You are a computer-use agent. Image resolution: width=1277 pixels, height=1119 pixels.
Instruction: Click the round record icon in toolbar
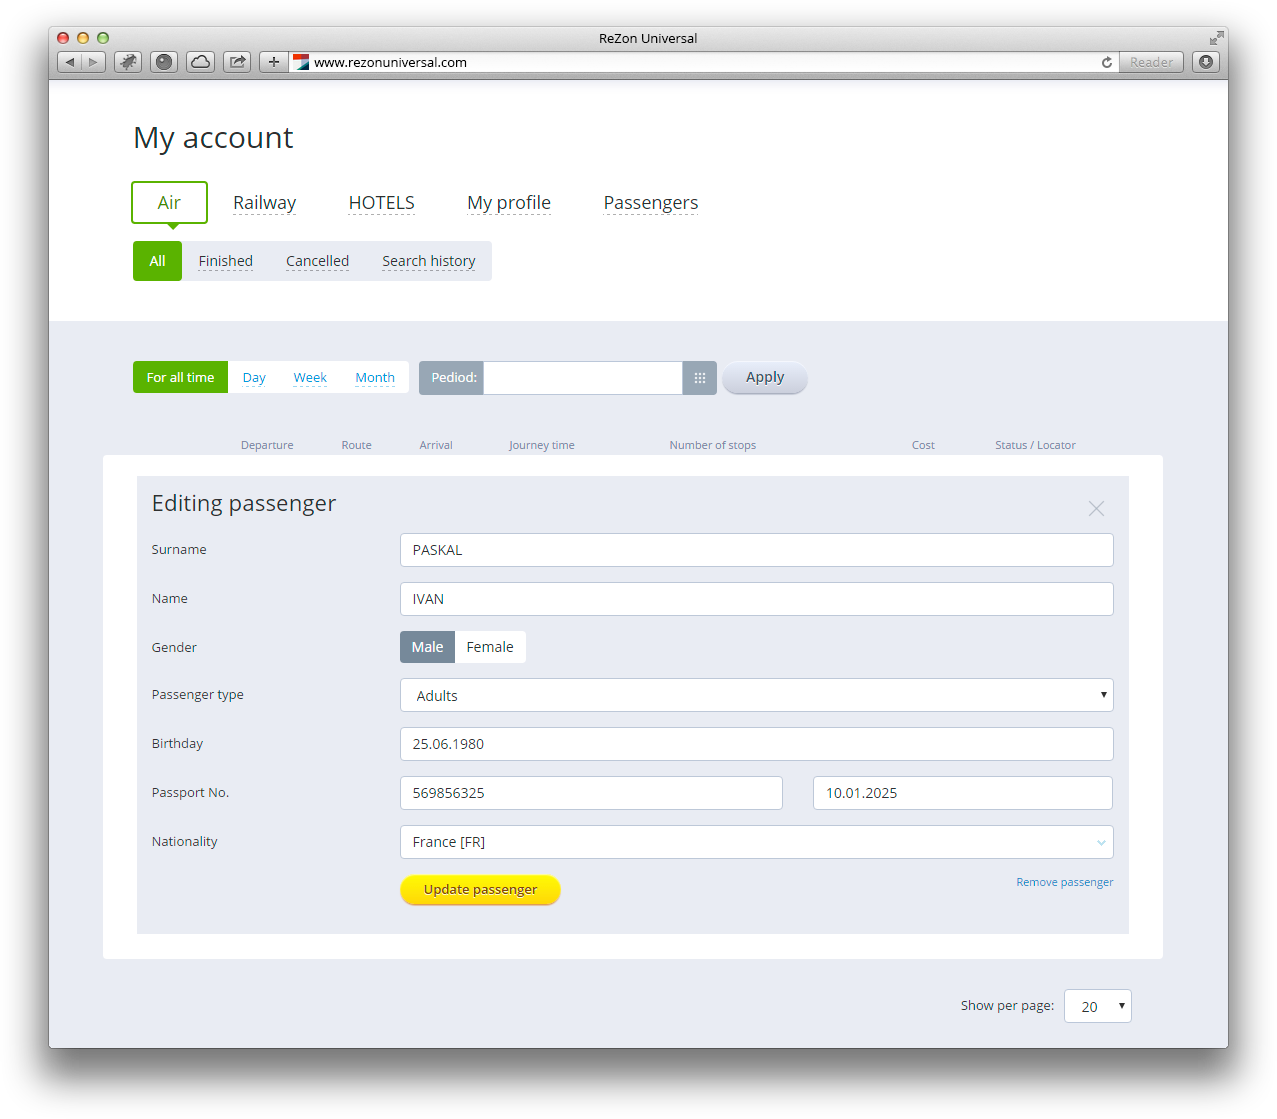(164, 62)
